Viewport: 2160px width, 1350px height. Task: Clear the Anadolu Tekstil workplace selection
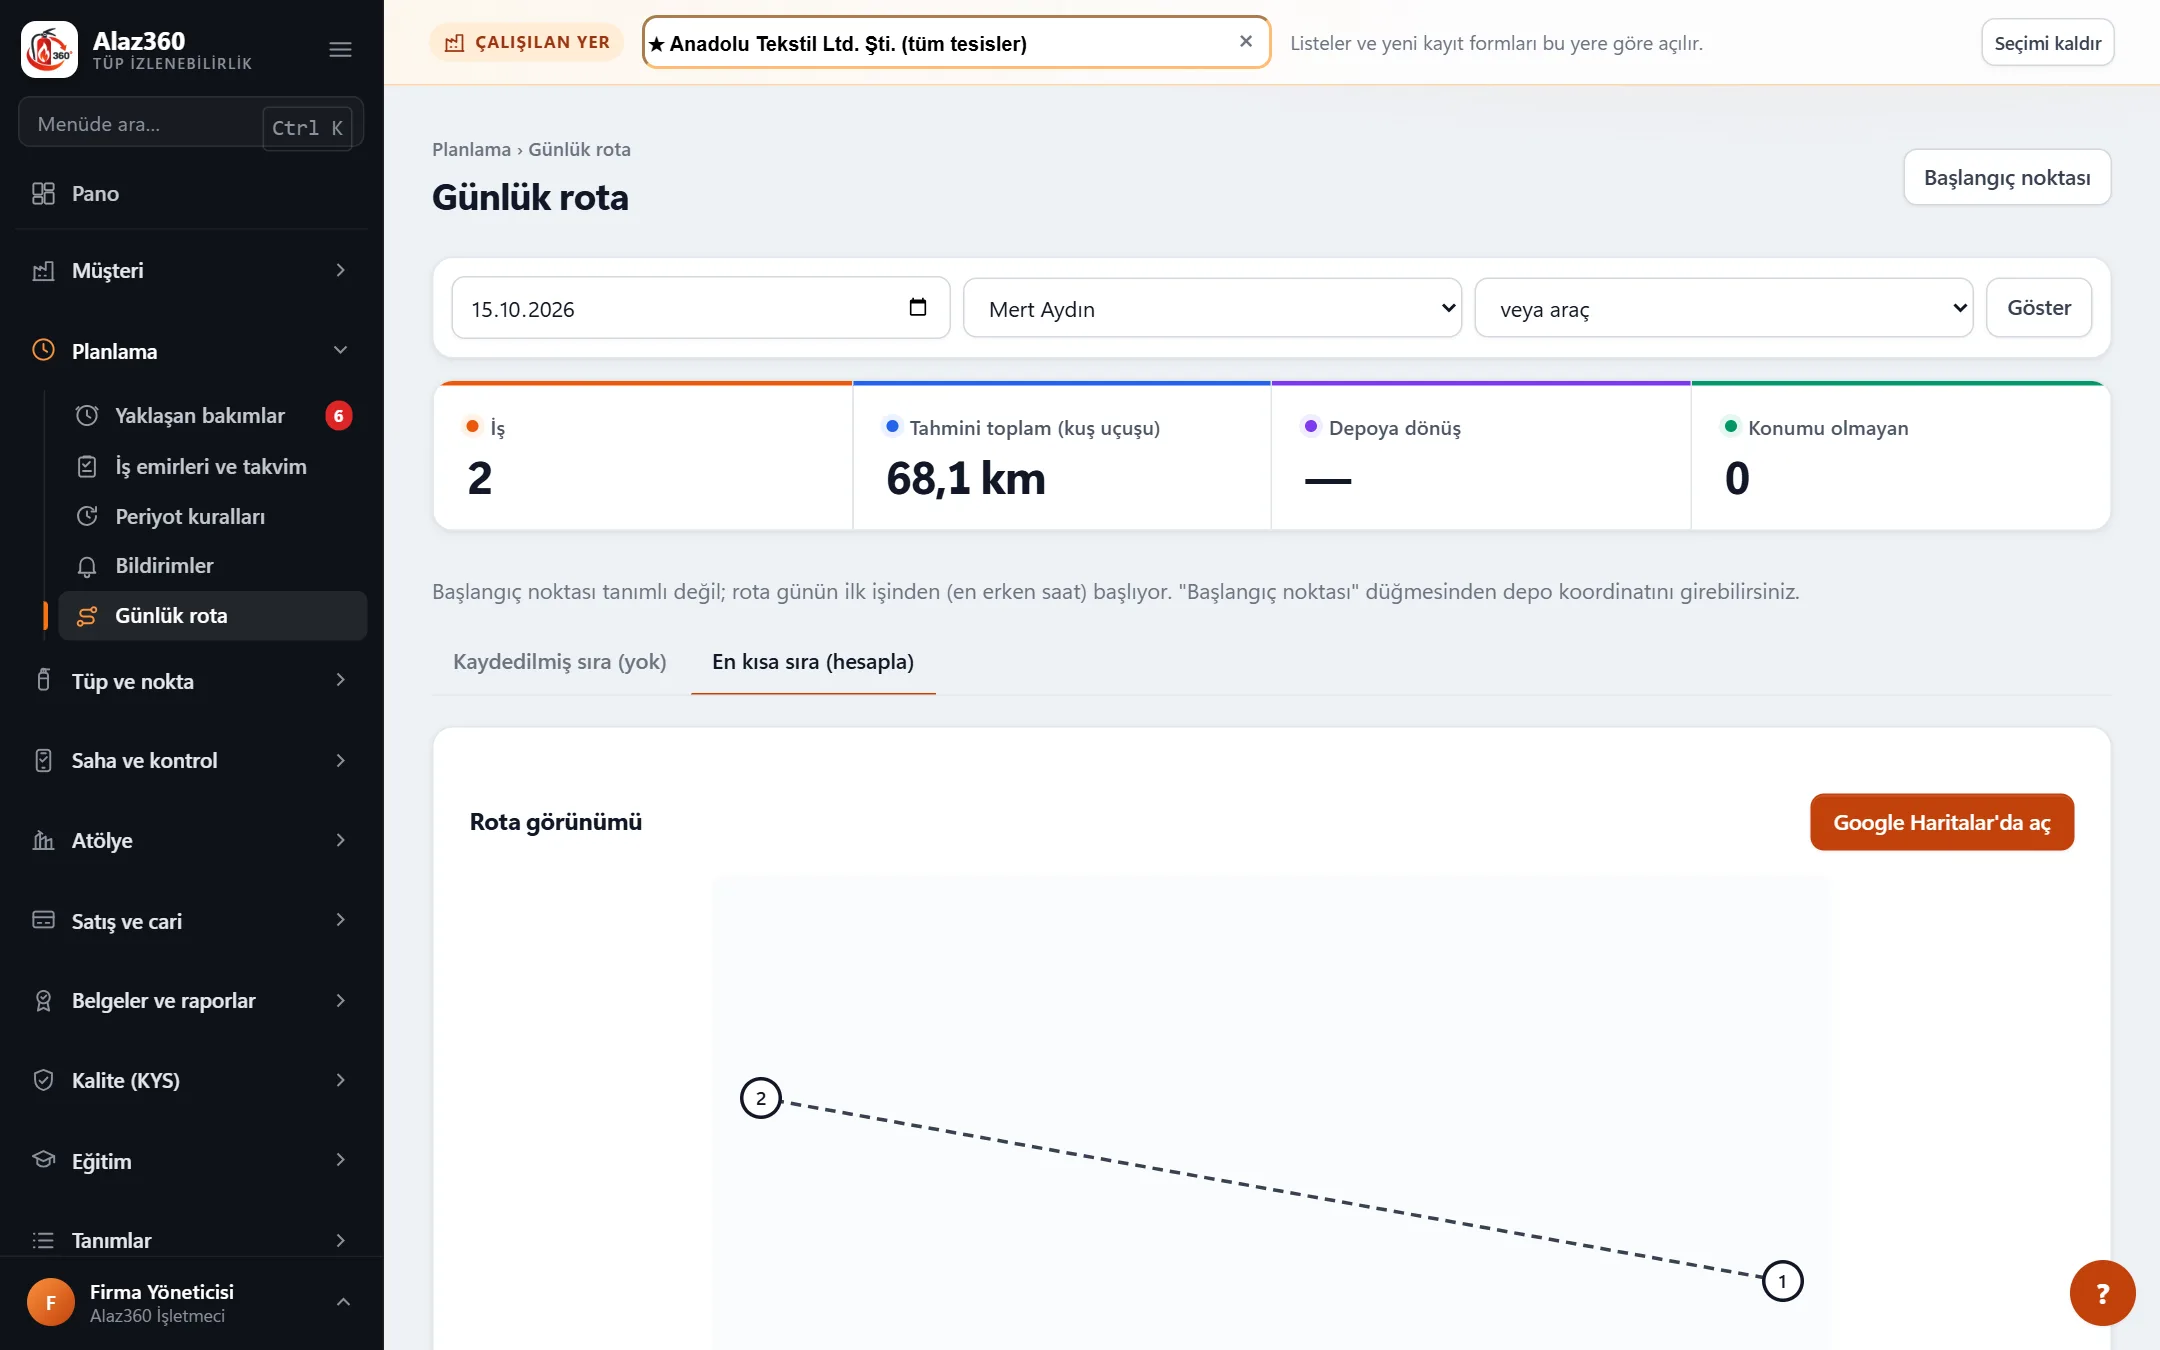pyautogui.click(x=1246, y=42)
